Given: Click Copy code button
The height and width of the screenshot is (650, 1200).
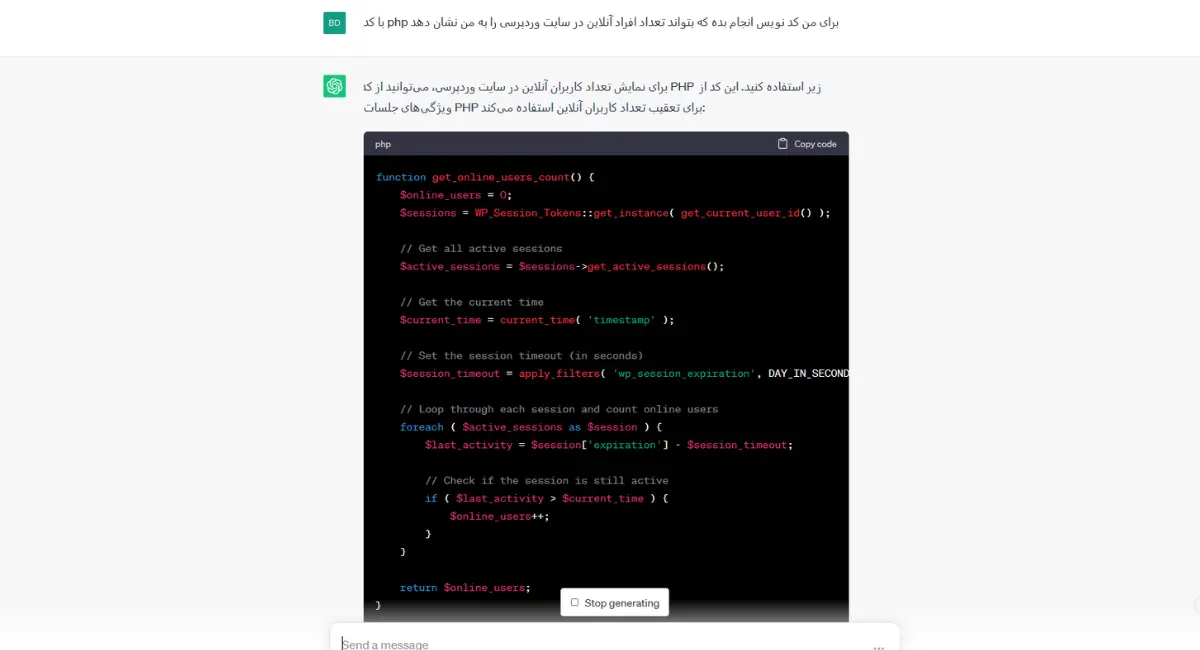Looking at the screenshot, I should 807,144.
